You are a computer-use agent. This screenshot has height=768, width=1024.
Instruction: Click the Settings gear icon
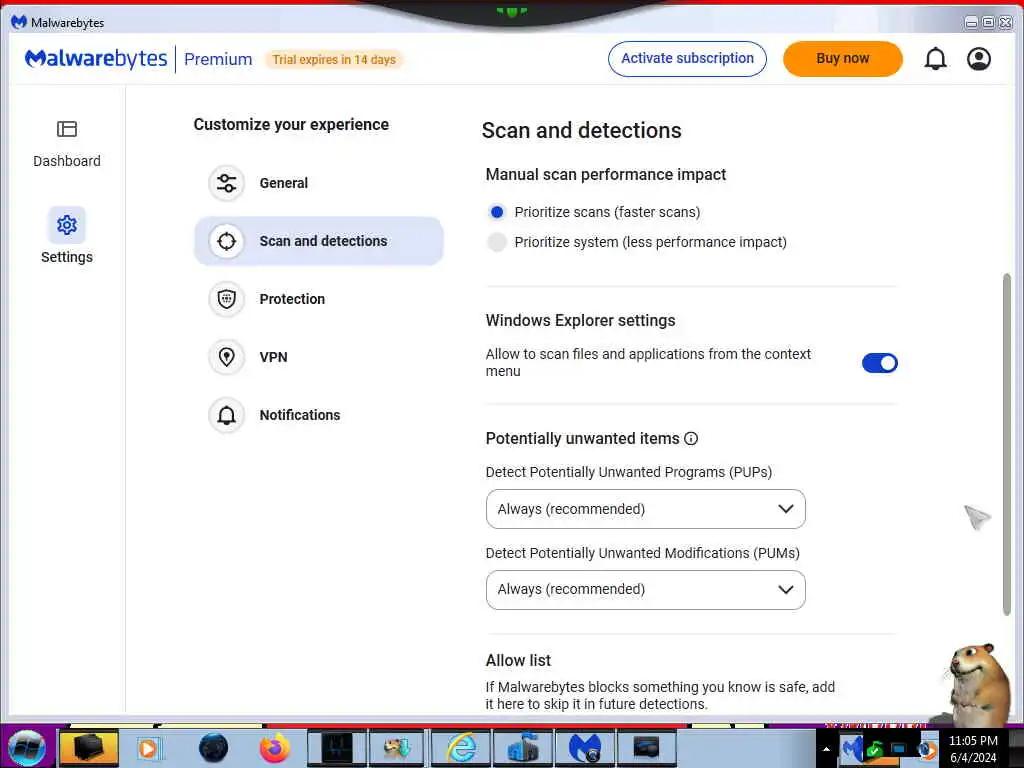(67, 225)
